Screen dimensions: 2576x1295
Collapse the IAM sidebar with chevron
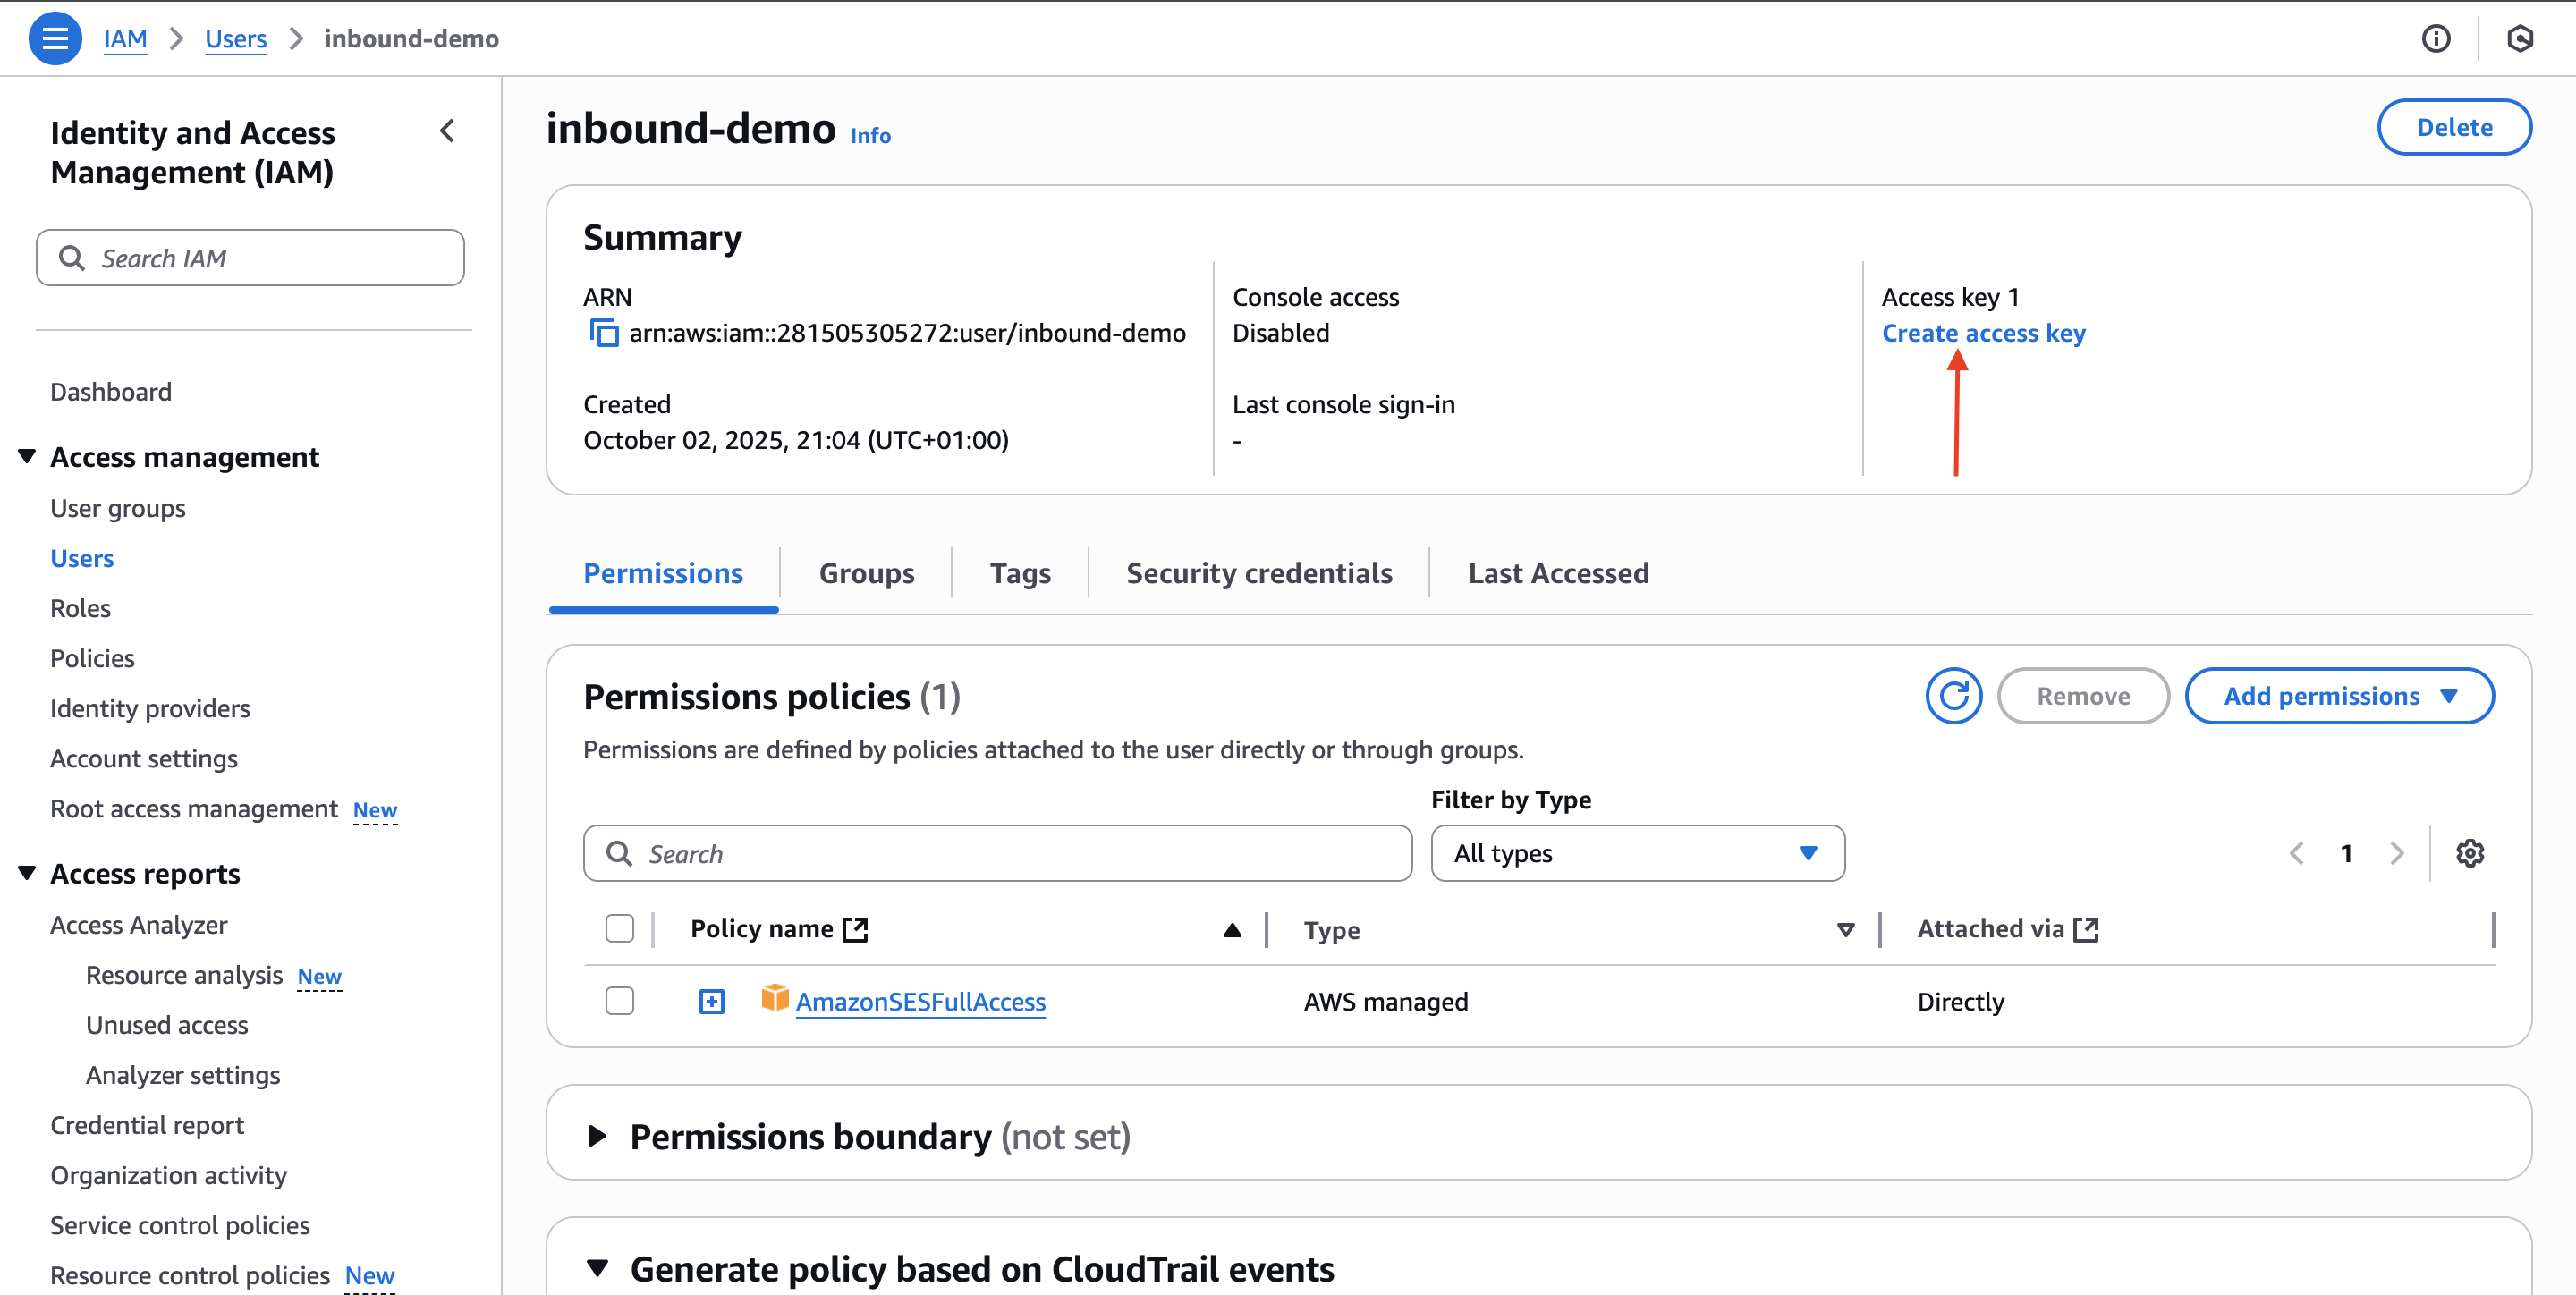pyautogui.click(x=447, y=131)
